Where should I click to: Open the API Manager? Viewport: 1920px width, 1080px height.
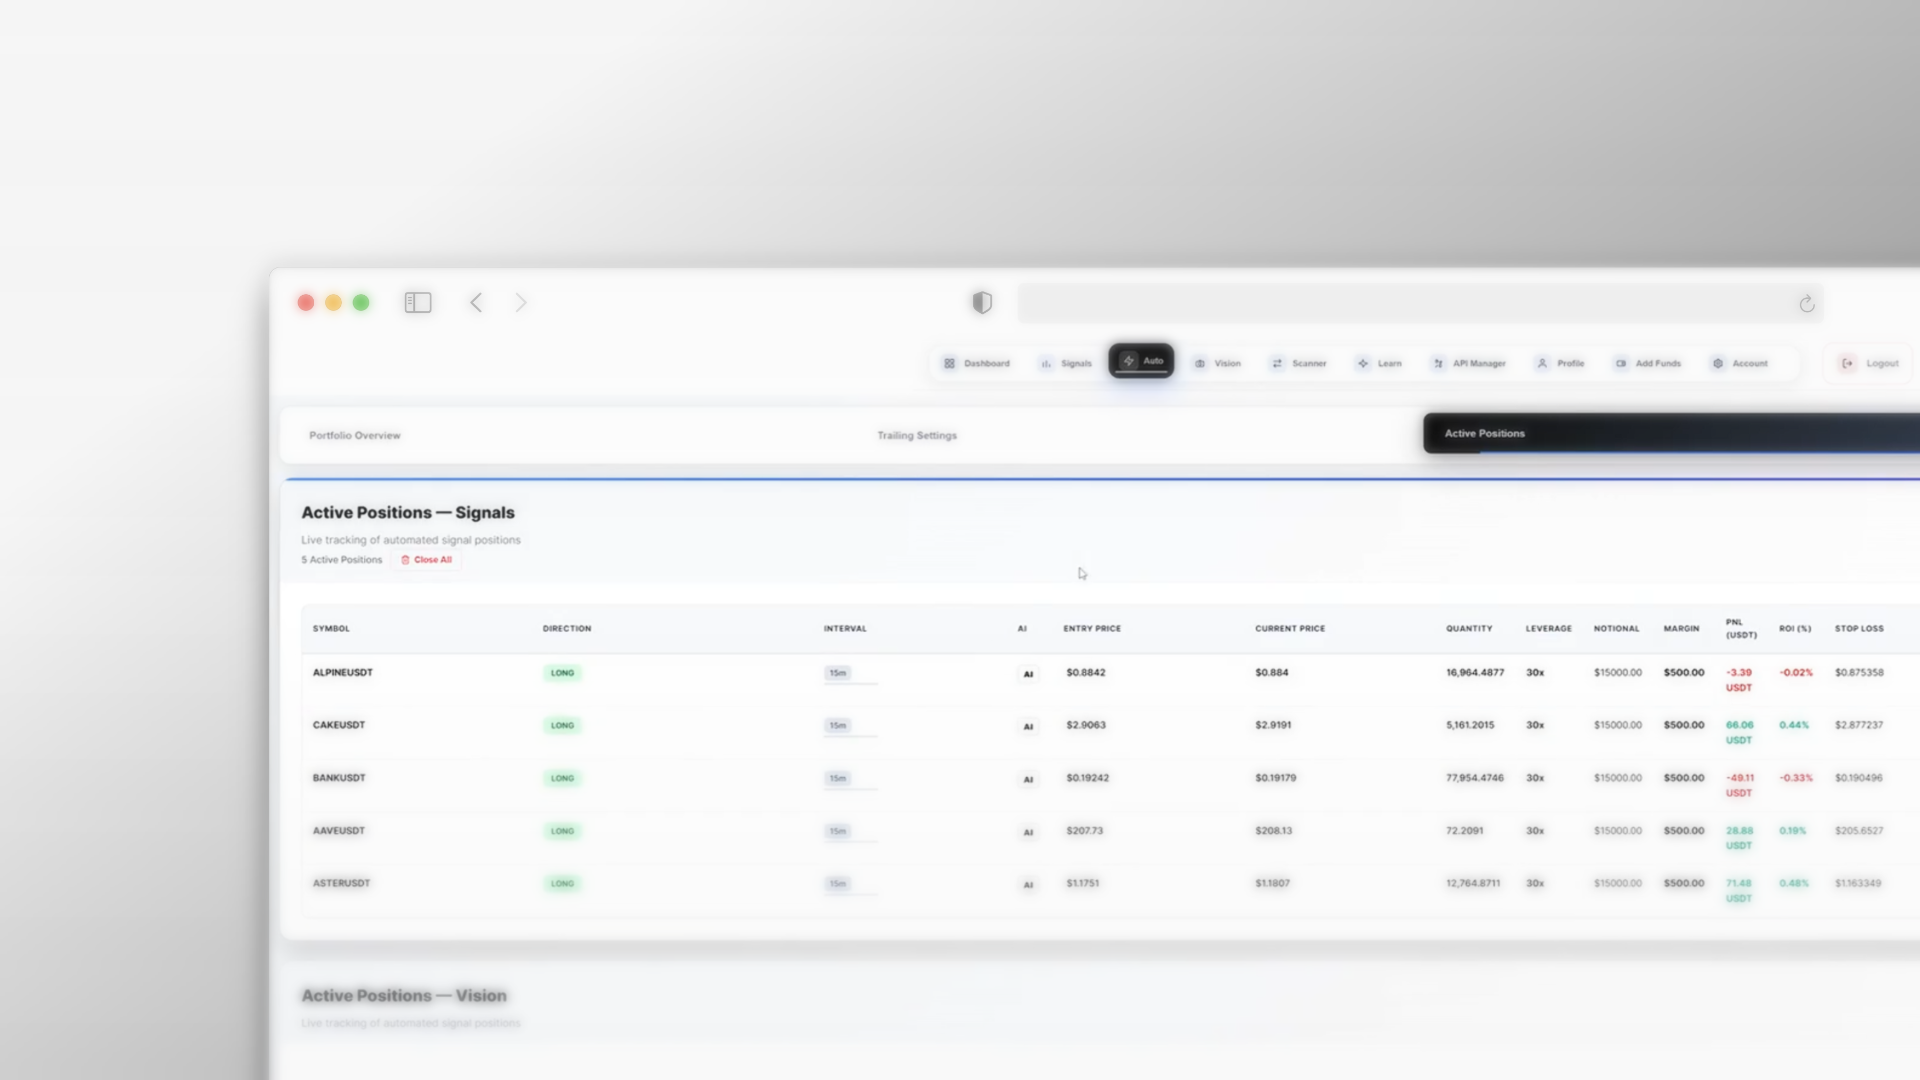(x=1439, y=363)
